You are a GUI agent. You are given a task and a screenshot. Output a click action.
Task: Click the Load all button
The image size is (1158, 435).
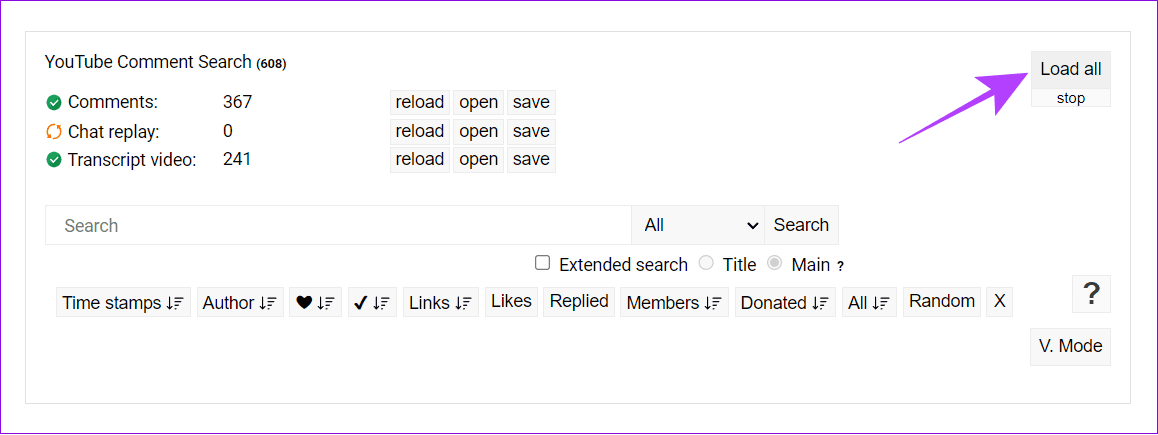[1071, 69]
